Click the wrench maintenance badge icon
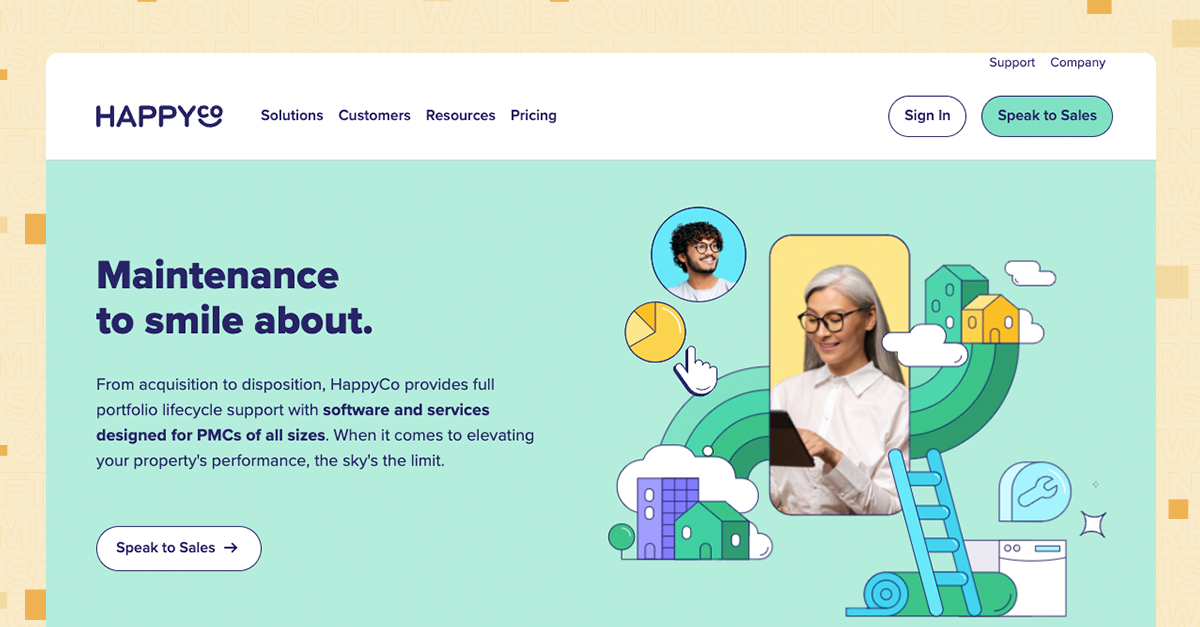 [x=1036, y=491]
